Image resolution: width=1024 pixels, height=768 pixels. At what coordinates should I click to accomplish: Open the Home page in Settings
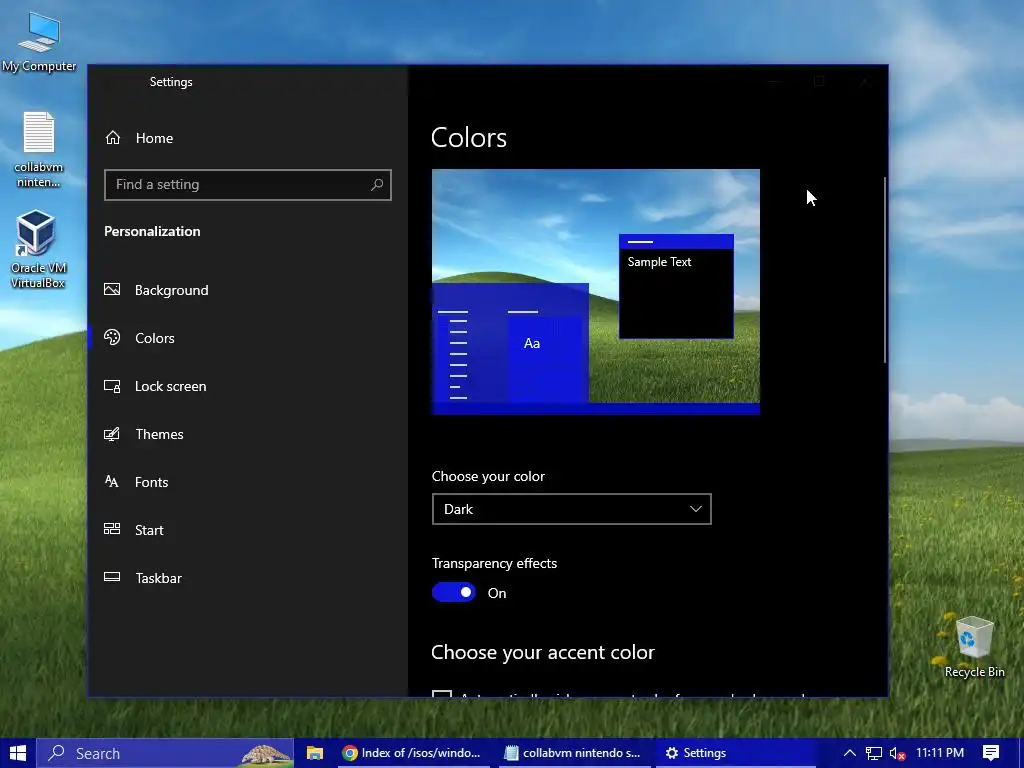(x=248, y=138)
